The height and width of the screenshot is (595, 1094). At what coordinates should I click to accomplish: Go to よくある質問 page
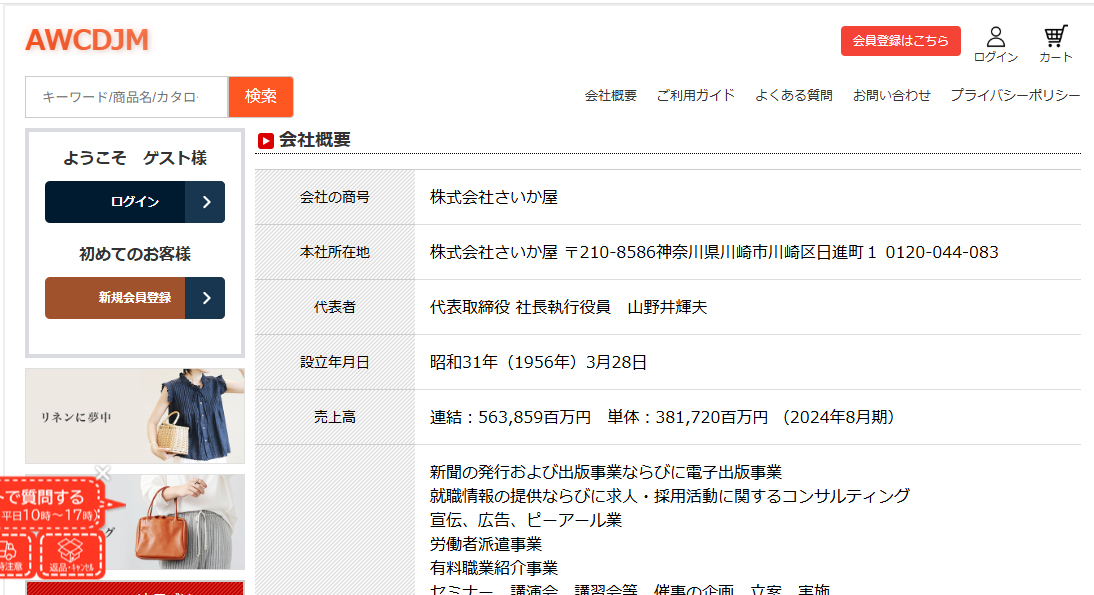point(793,96)
